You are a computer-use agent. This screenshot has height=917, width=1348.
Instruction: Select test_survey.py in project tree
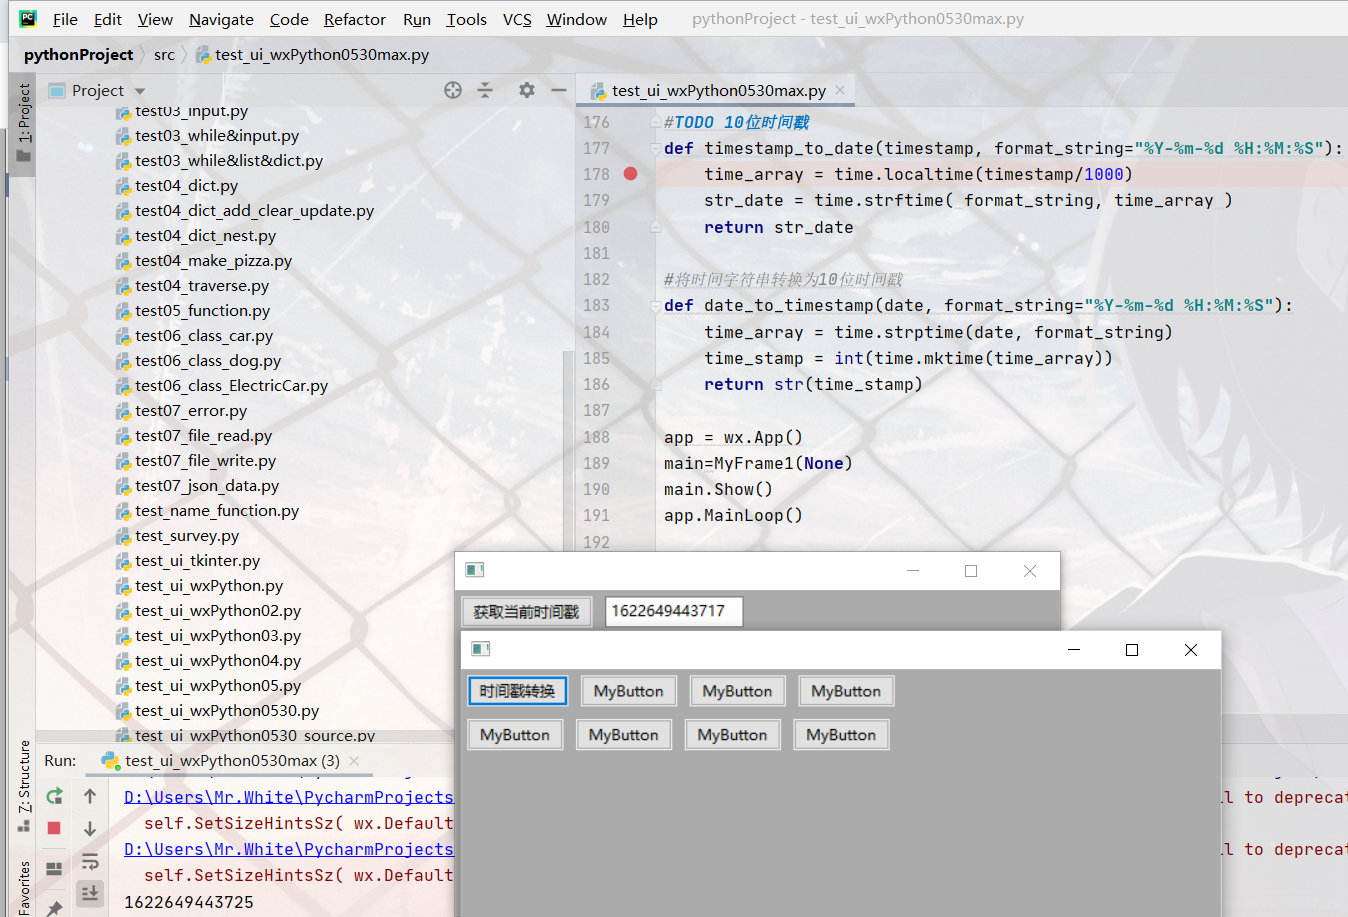187,536
